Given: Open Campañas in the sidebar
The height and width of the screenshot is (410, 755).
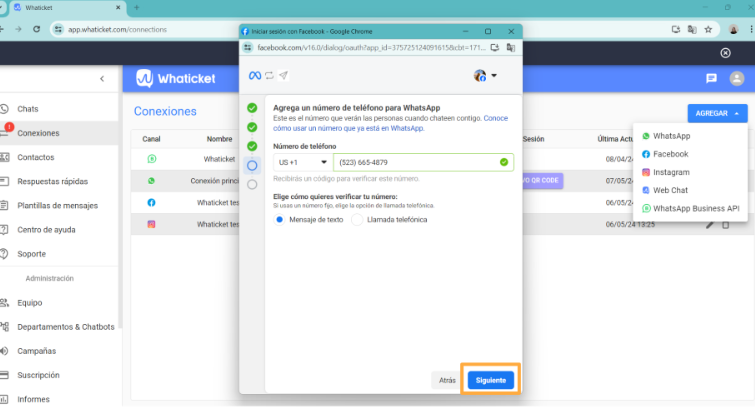Looking at the screenshot, I should point(37,351).
